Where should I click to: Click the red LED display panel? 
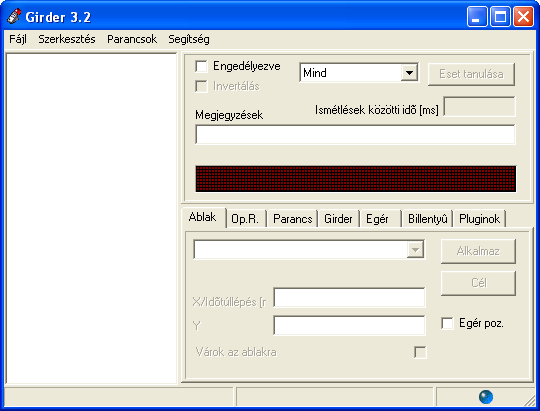(x=355, y=179)
